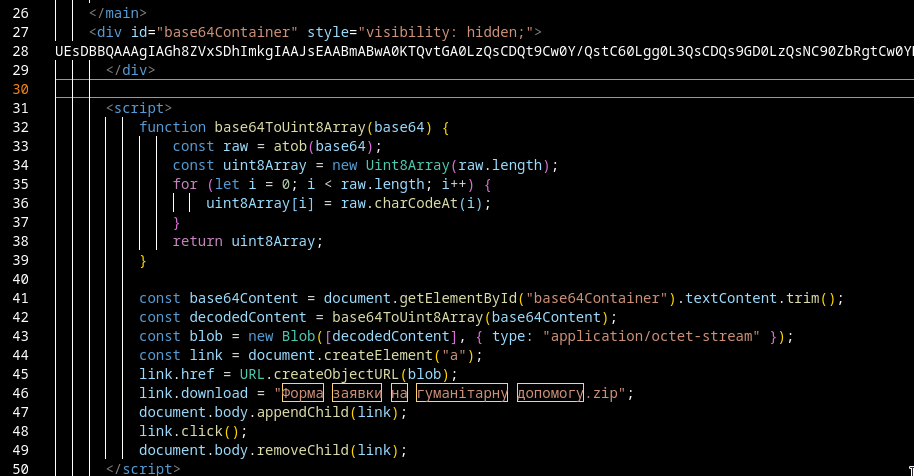
Task: Click link.href on line 45
Action: pyautogui.click(x=177, y=374)
